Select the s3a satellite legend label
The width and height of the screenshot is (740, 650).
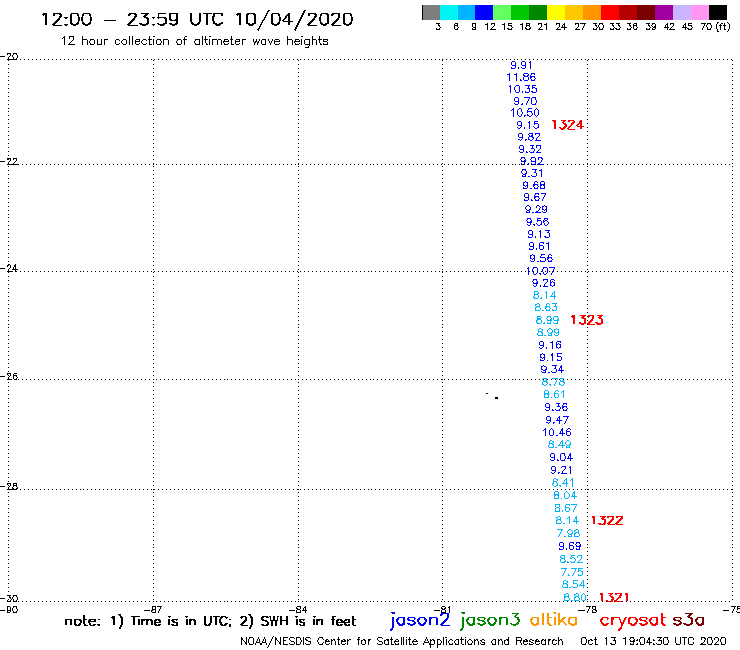[689, 620]
